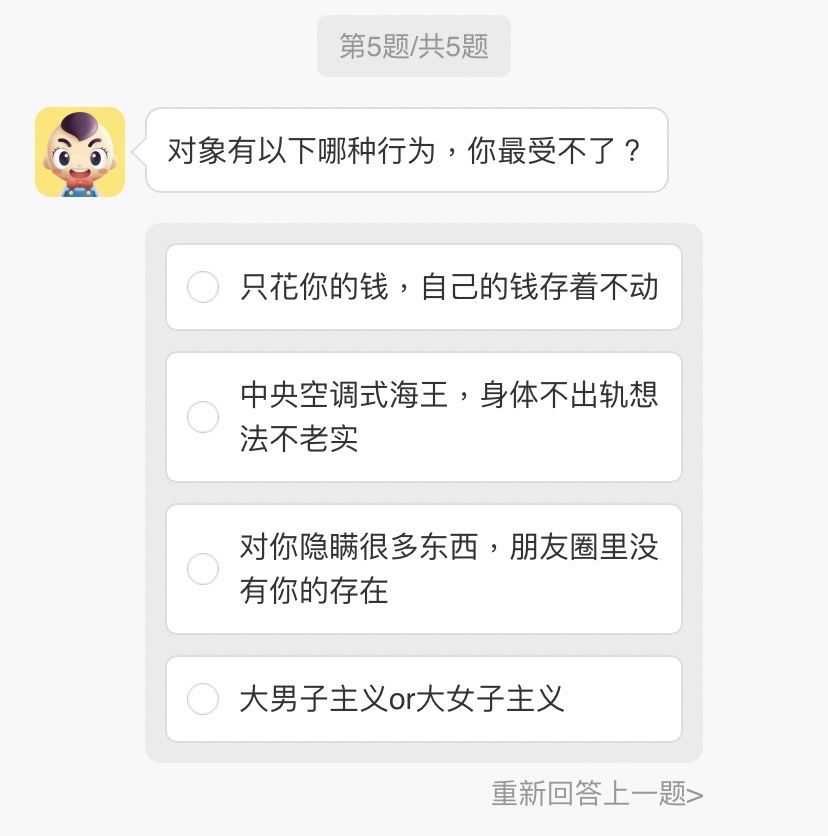Screen dimensions: 828x836
Task: Click the > arrow after 重新回答上一题
Action: pyautogui.click(x=696, y=795)
